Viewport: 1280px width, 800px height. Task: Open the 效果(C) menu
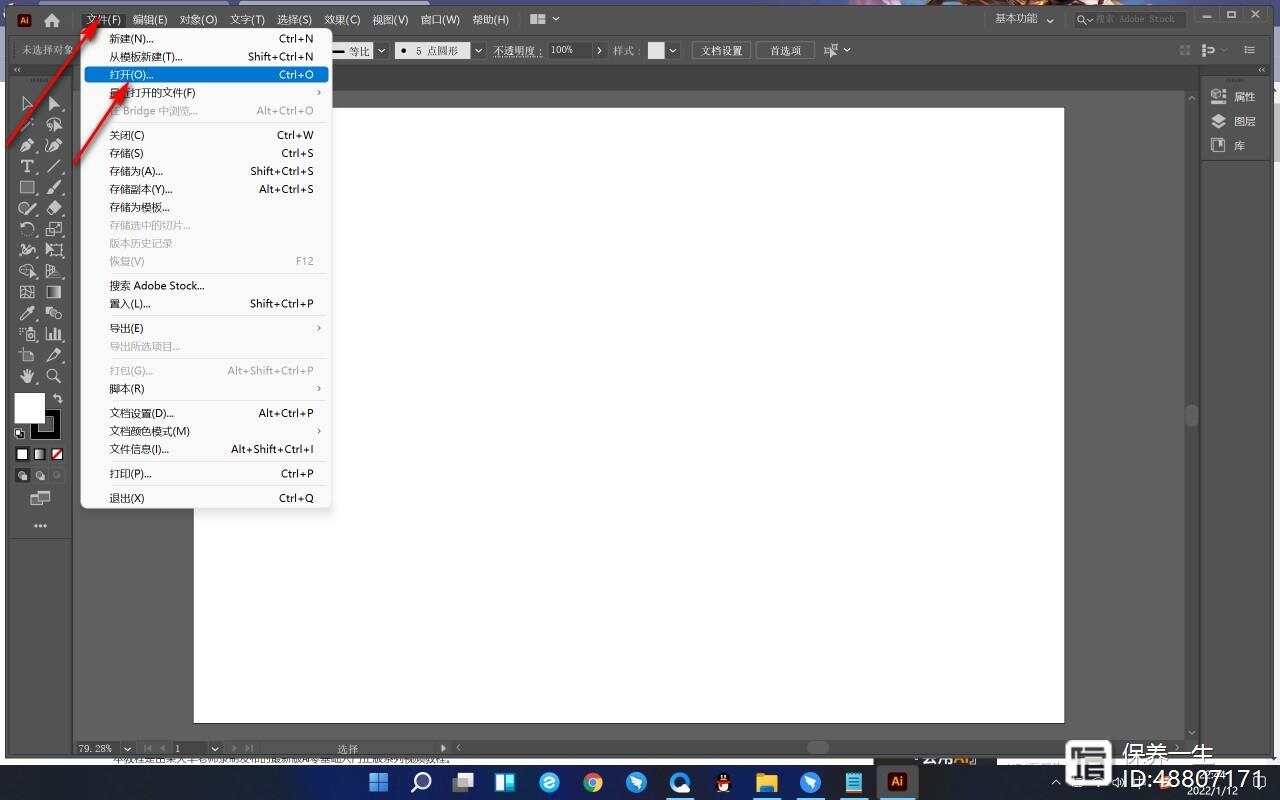pos(342,20)
